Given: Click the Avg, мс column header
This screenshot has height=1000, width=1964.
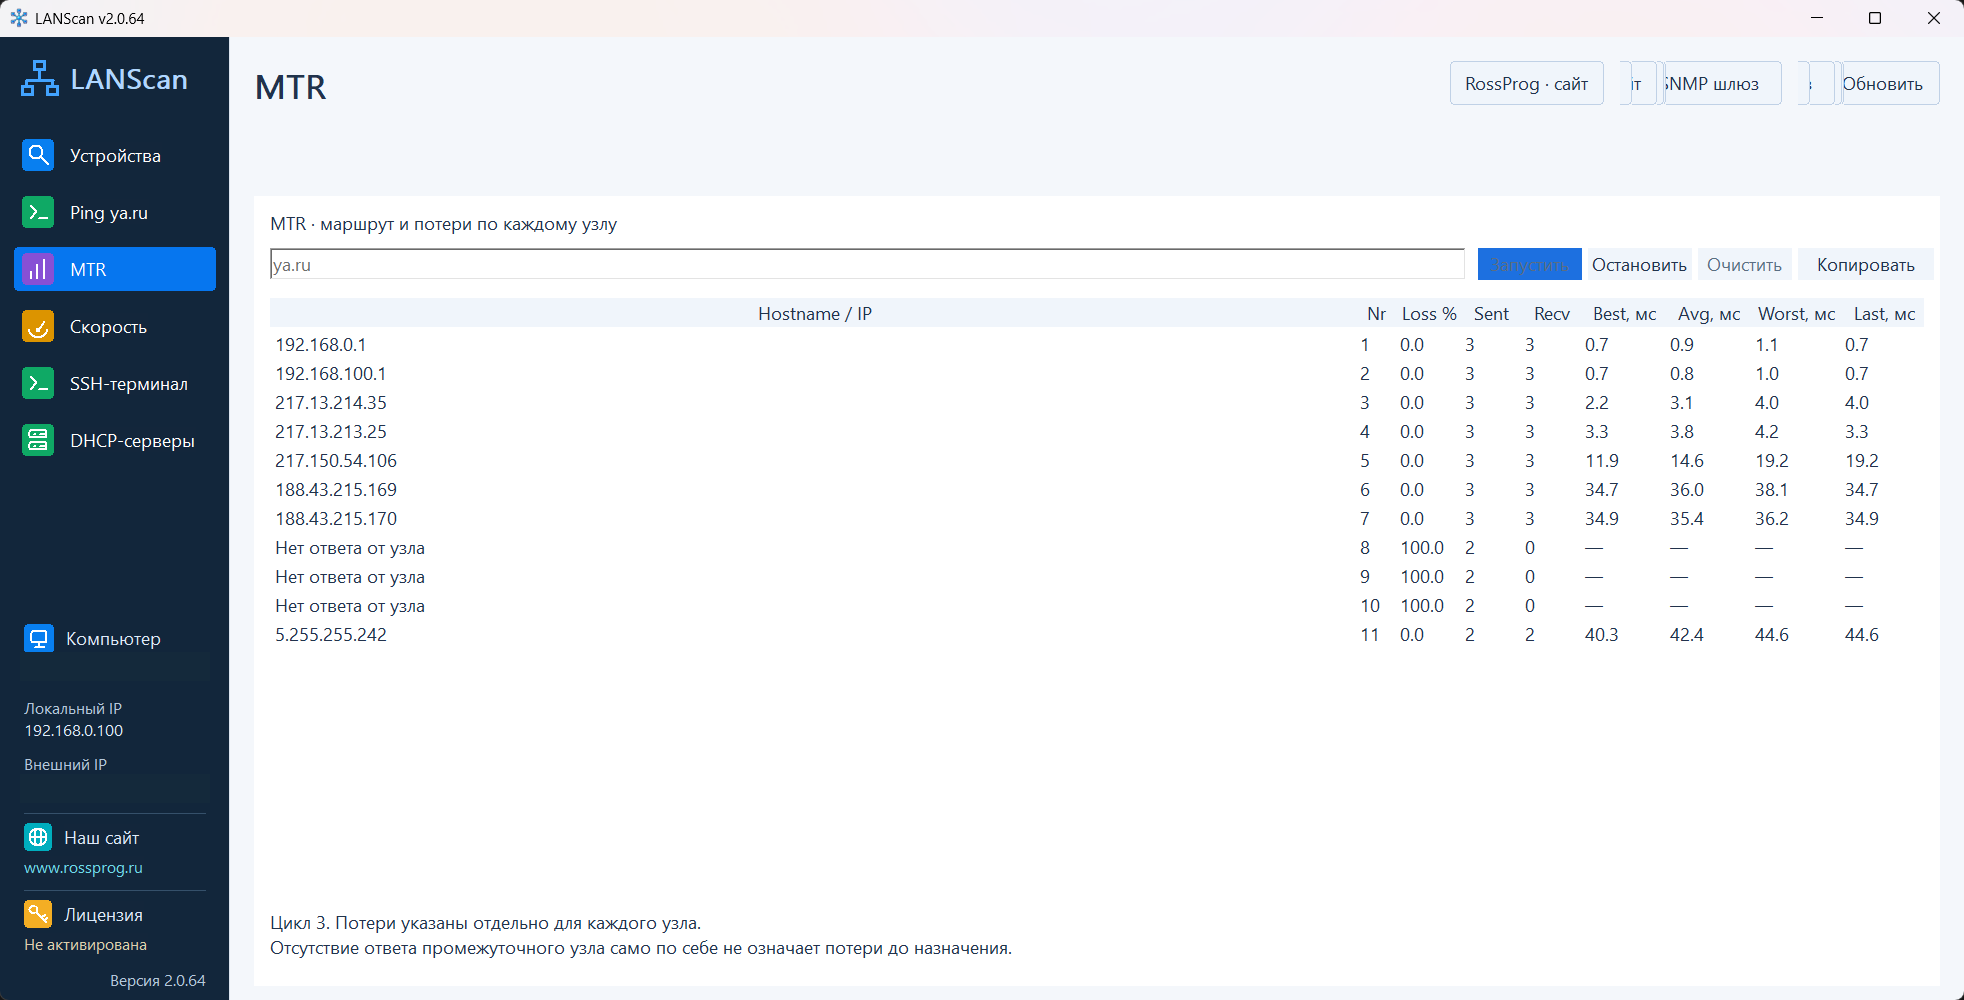Looking at the screenshot, I should [x=1709, y=314].
